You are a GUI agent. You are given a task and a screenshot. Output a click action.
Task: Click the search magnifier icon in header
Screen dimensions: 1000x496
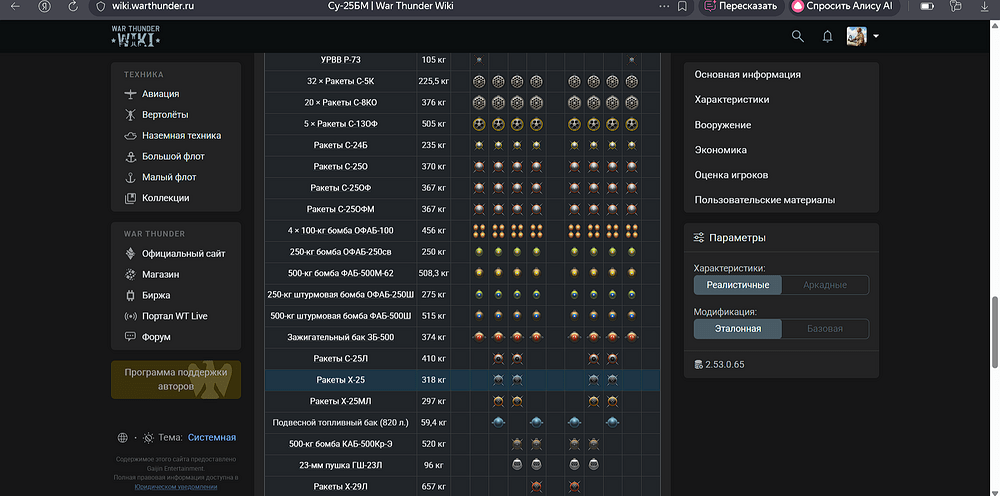(797, 37)
